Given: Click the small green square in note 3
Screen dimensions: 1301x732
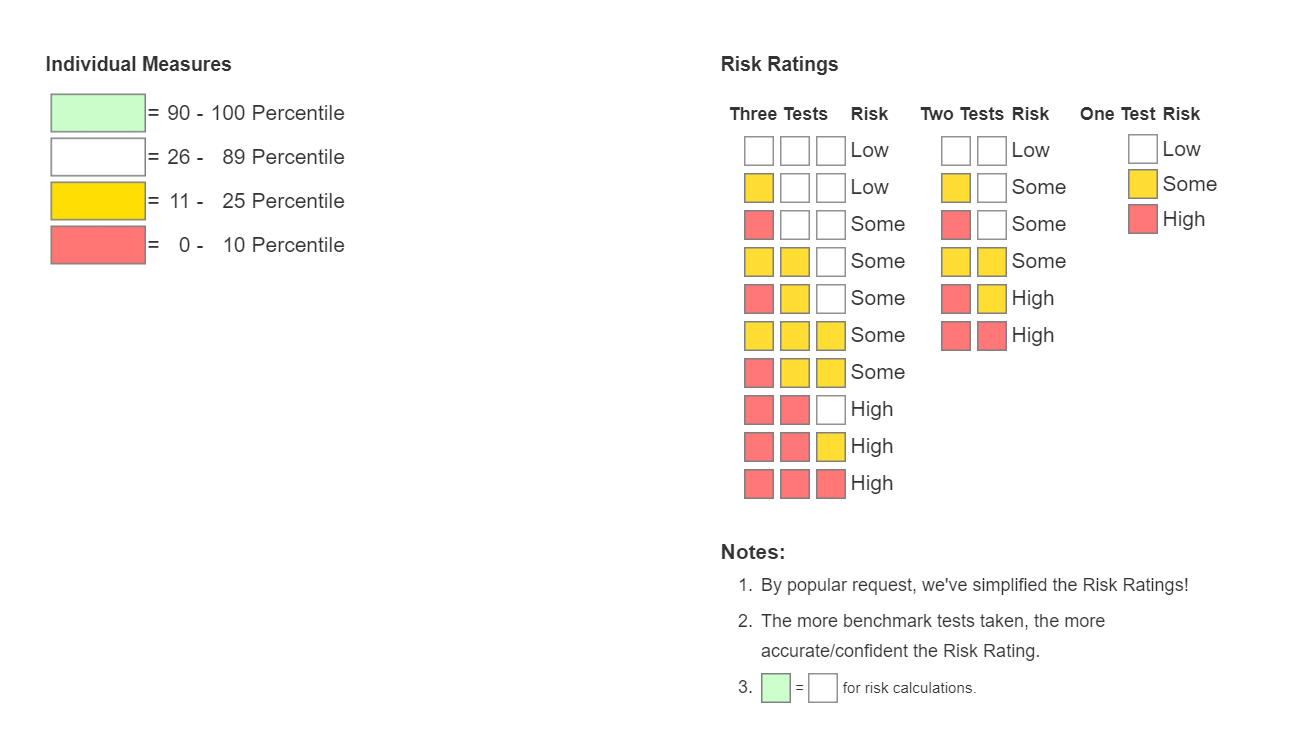Looking at the screenshot, I should 775,688.
